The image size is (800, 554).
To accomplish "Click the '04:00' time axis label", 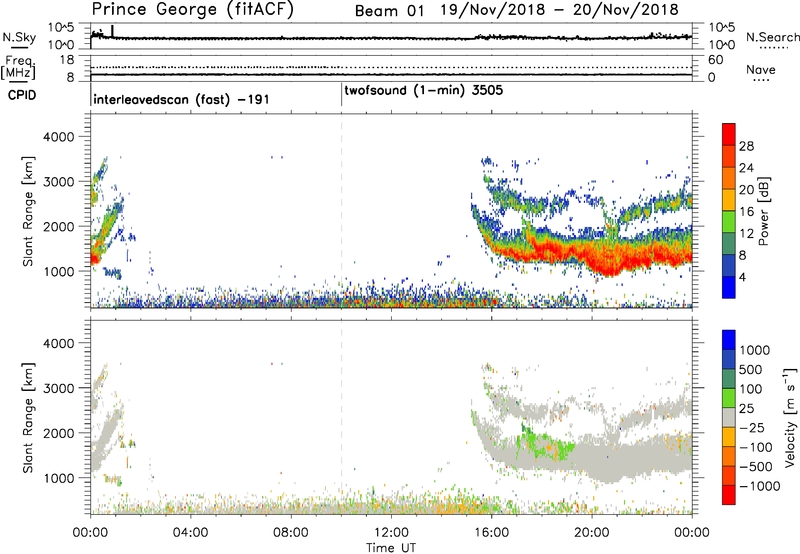I will coord(190,533).
